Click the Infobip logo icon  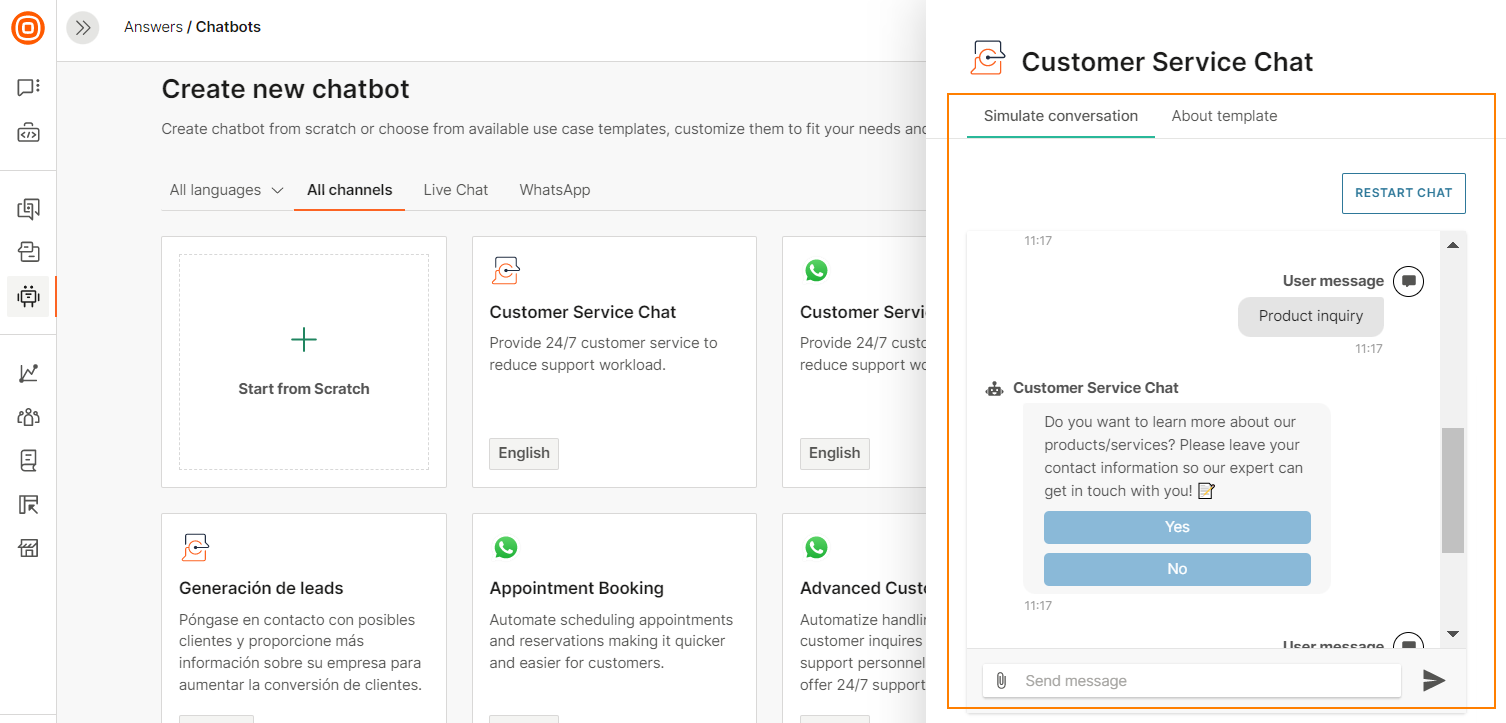[x=28, y=28]
